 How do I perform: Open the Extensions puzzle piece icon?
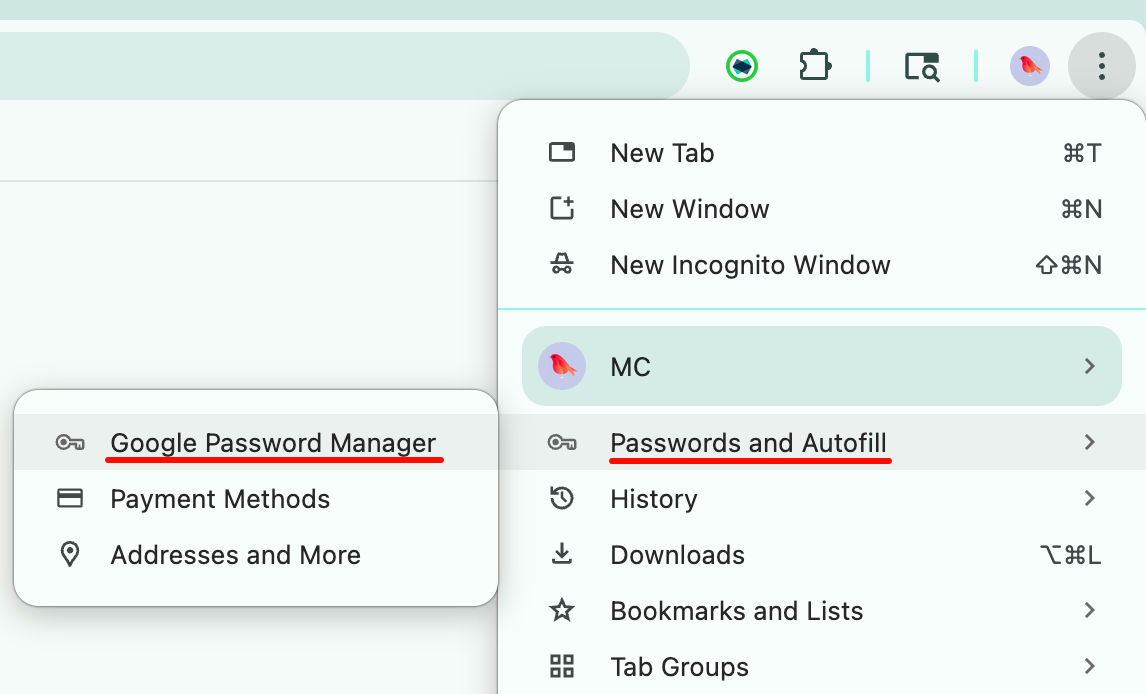click(814, 66)
